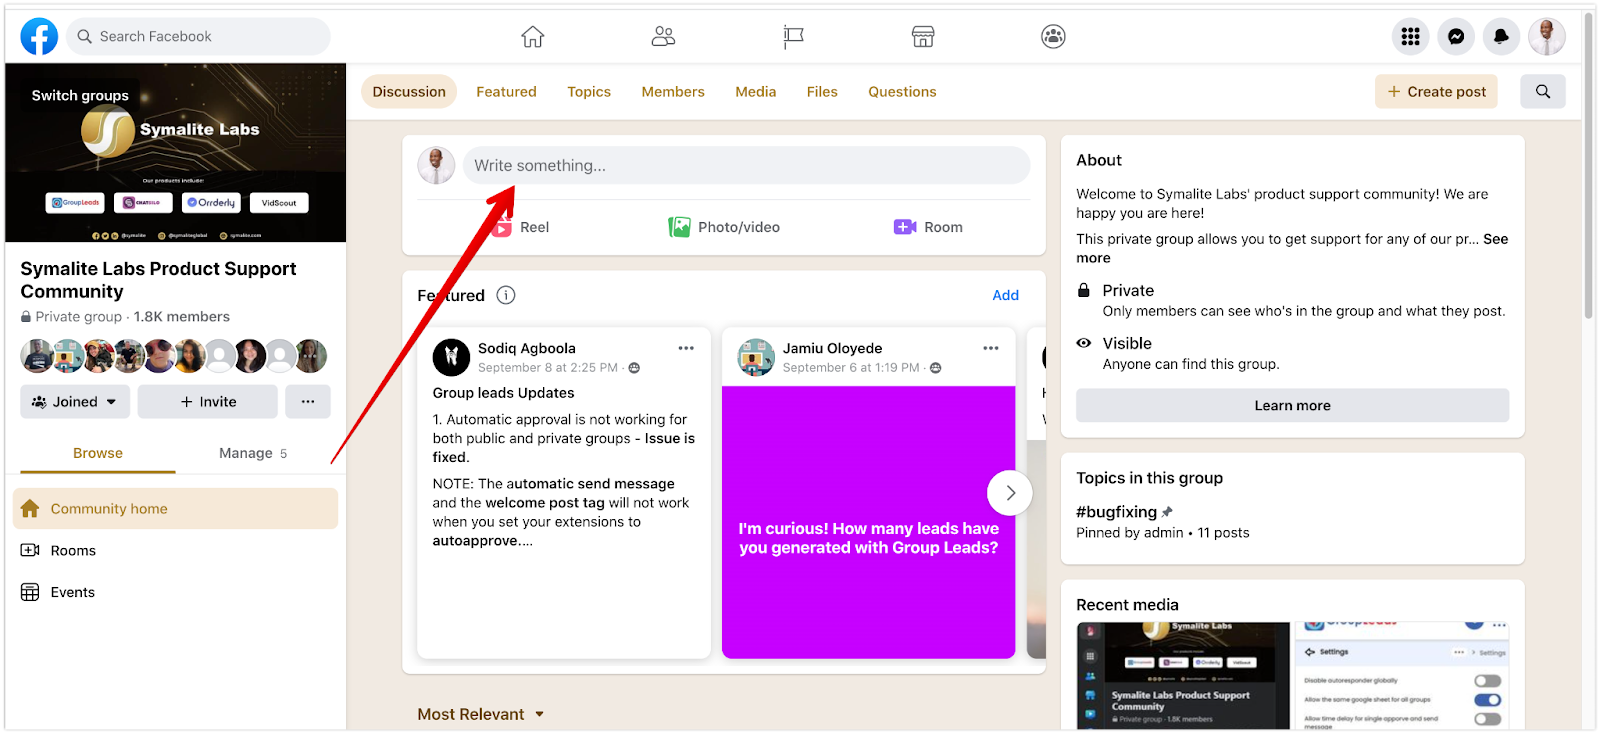
Task: Open the Marketplace icon
Action: (923, 37)
